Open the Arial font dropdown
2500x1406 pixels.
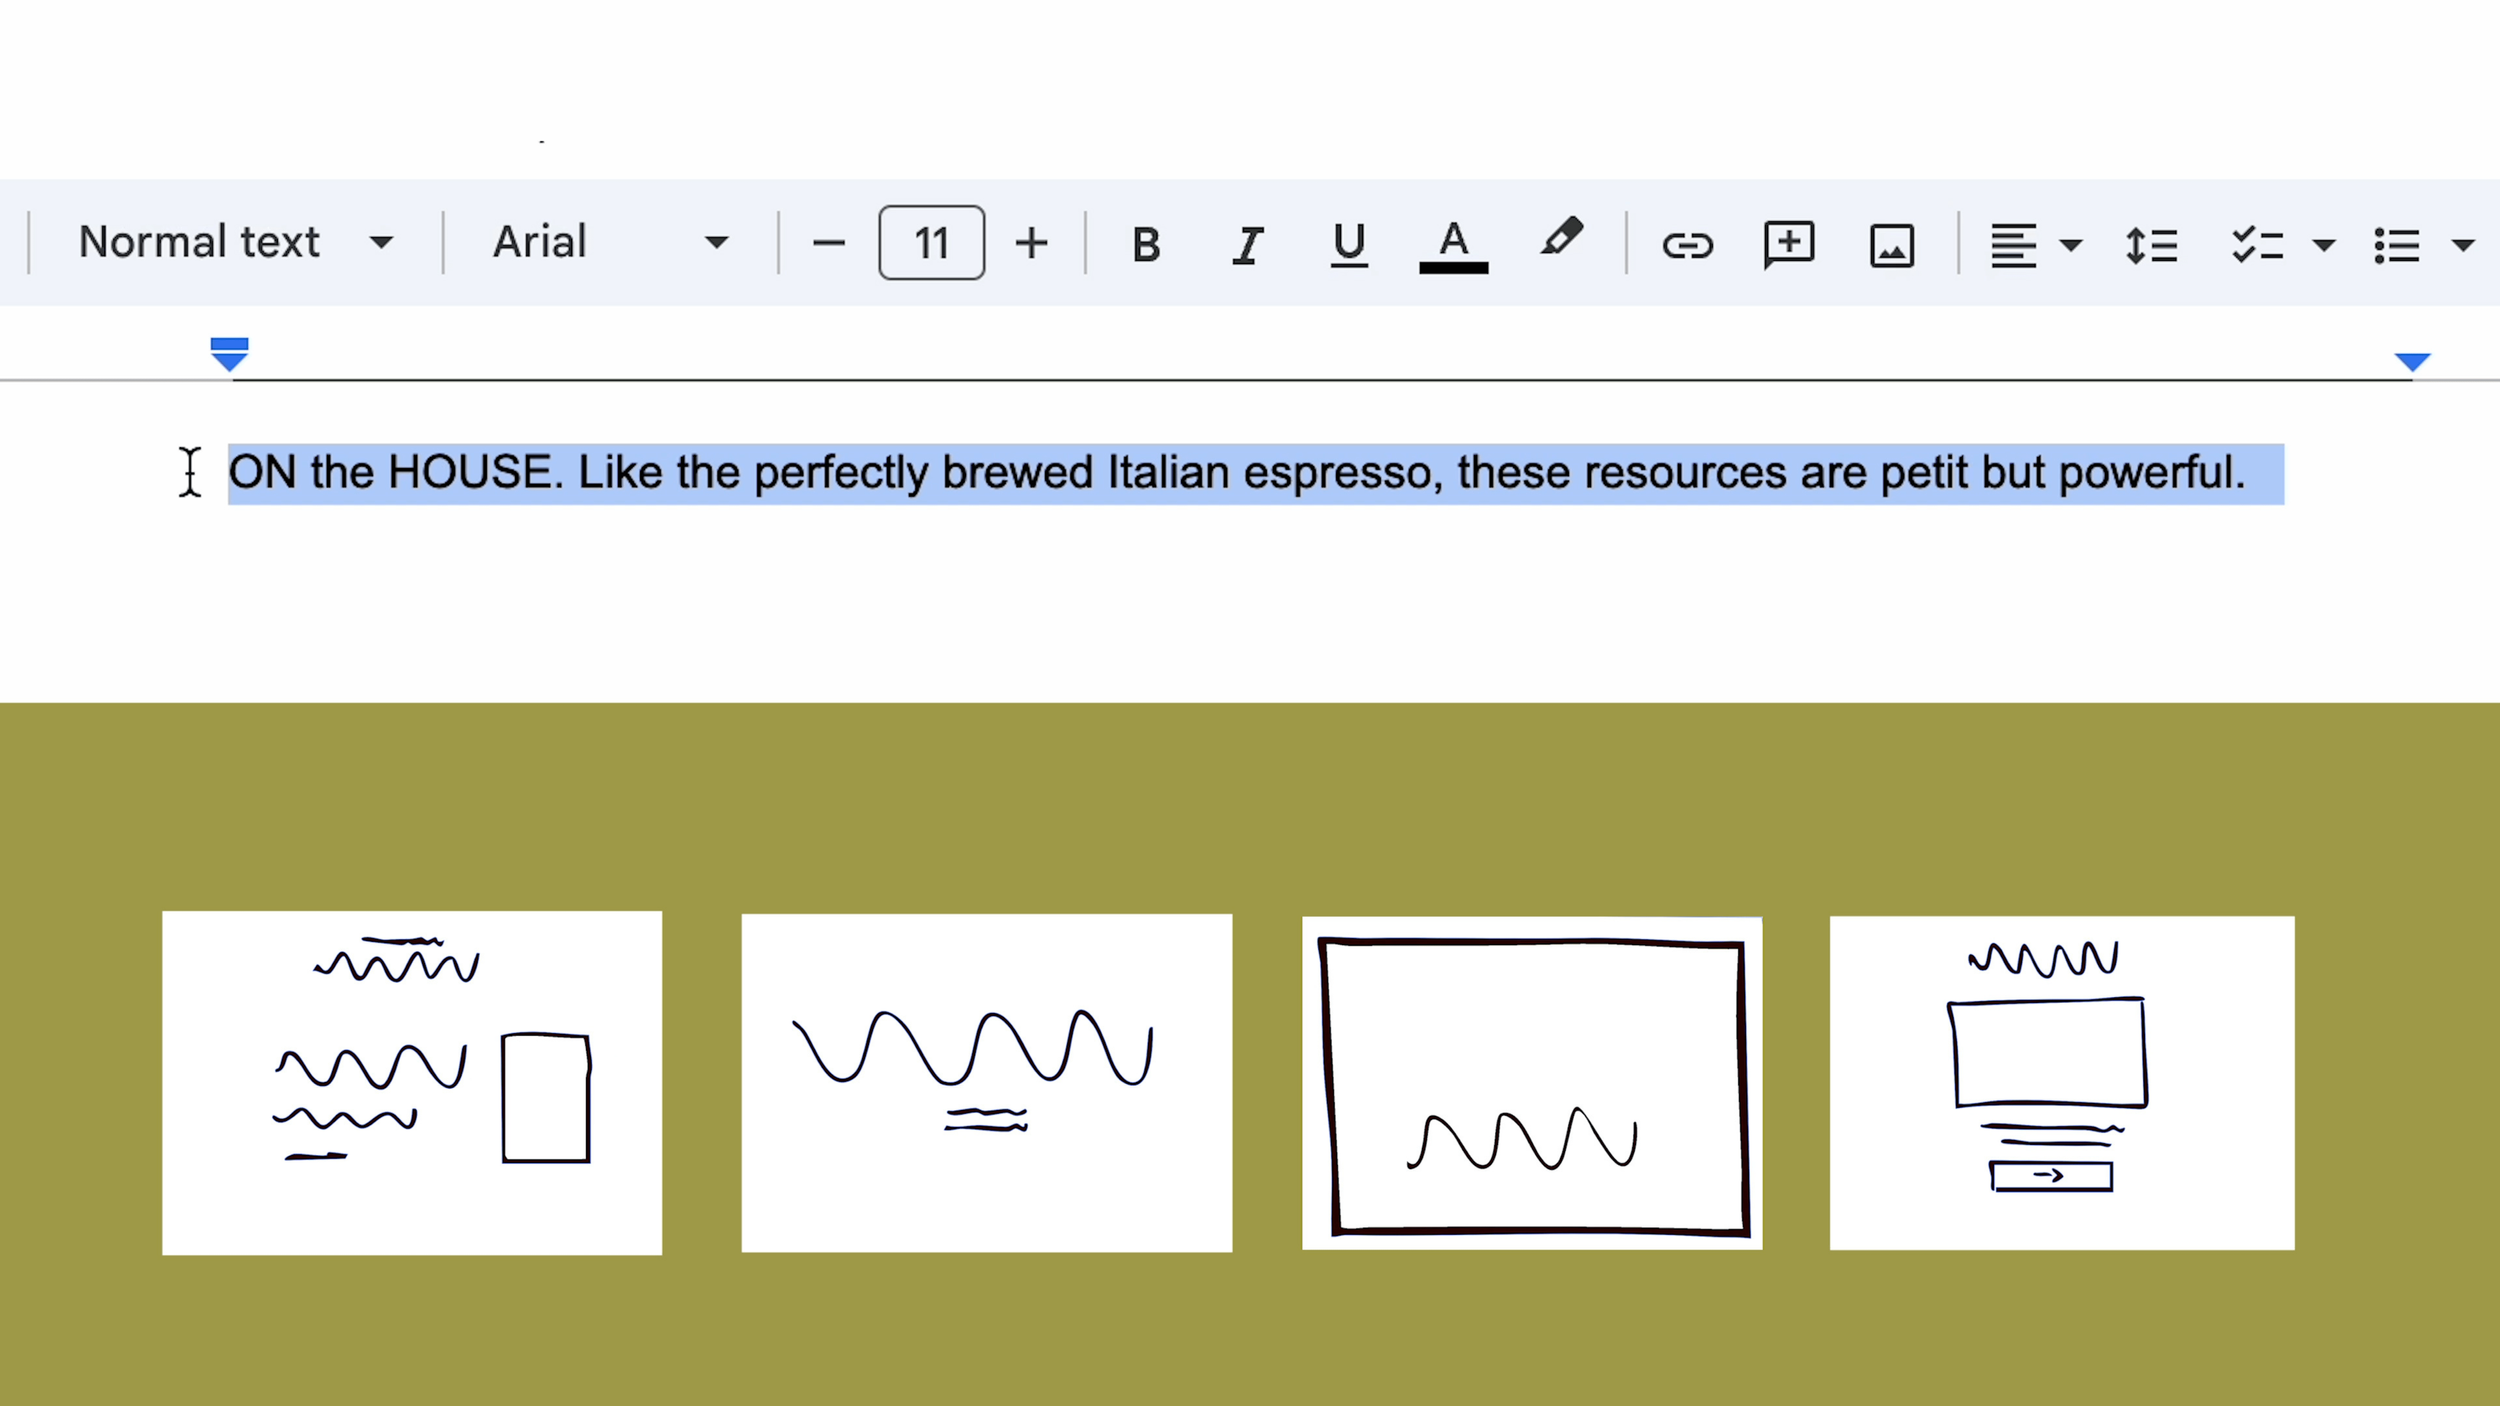point(610,242)
